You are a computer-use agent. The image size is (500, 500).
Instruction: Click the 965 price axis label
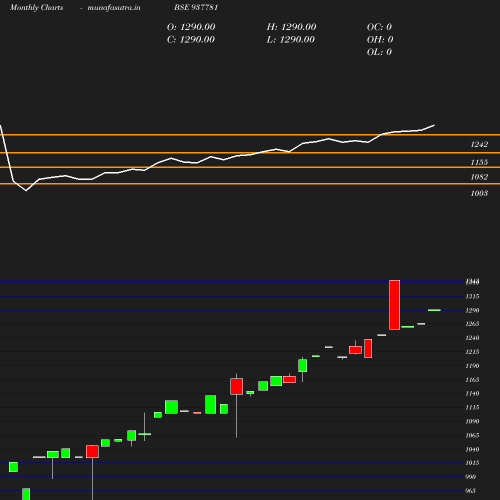click(470, 491)
